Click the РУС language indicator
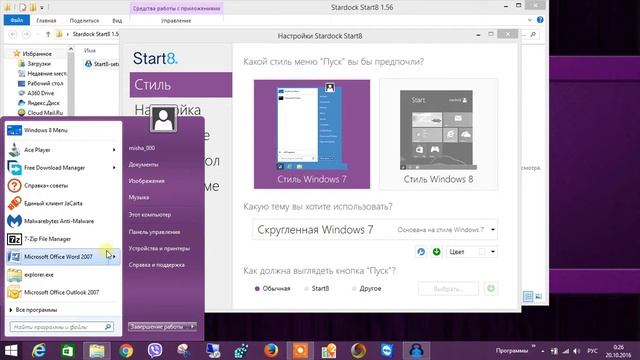Image resolution: width=640 pixels, height=360 pixels. click(592, 351)
